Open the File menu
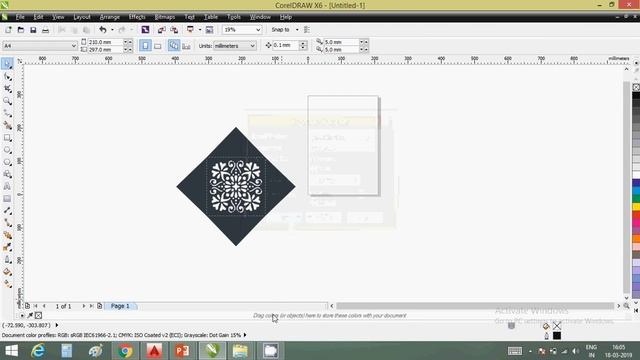 tap(20, 17)
